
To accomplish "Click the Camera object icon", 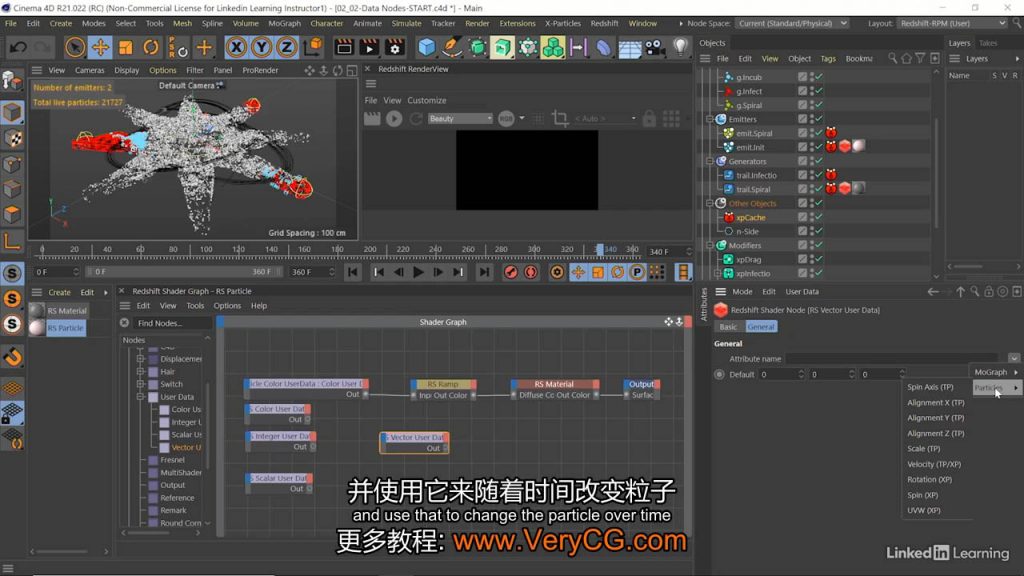I will tap(654, 47).
